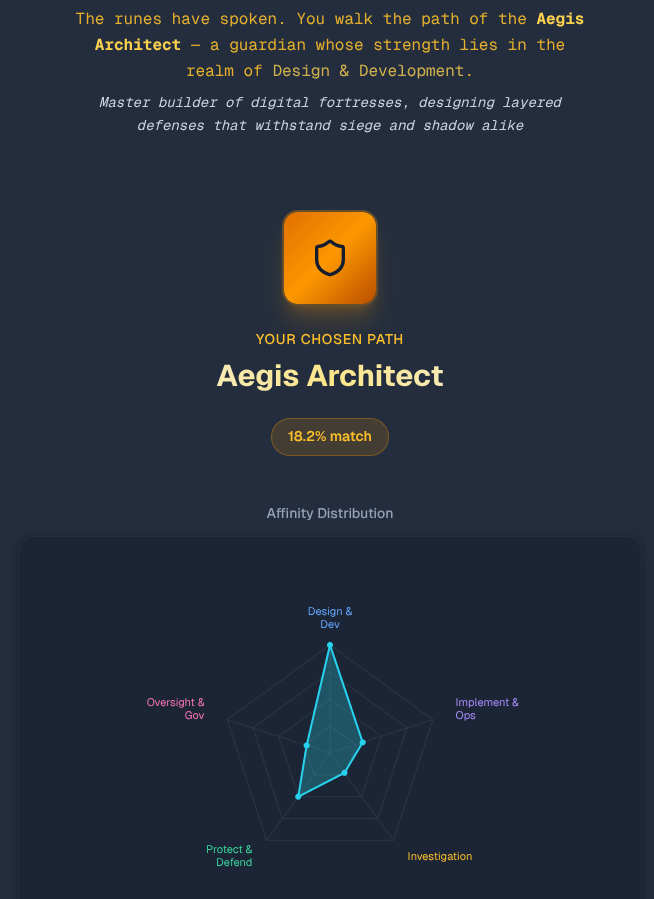Click the Affinity Distribution heading
654x899 pixels.
[x=329, y=513]
